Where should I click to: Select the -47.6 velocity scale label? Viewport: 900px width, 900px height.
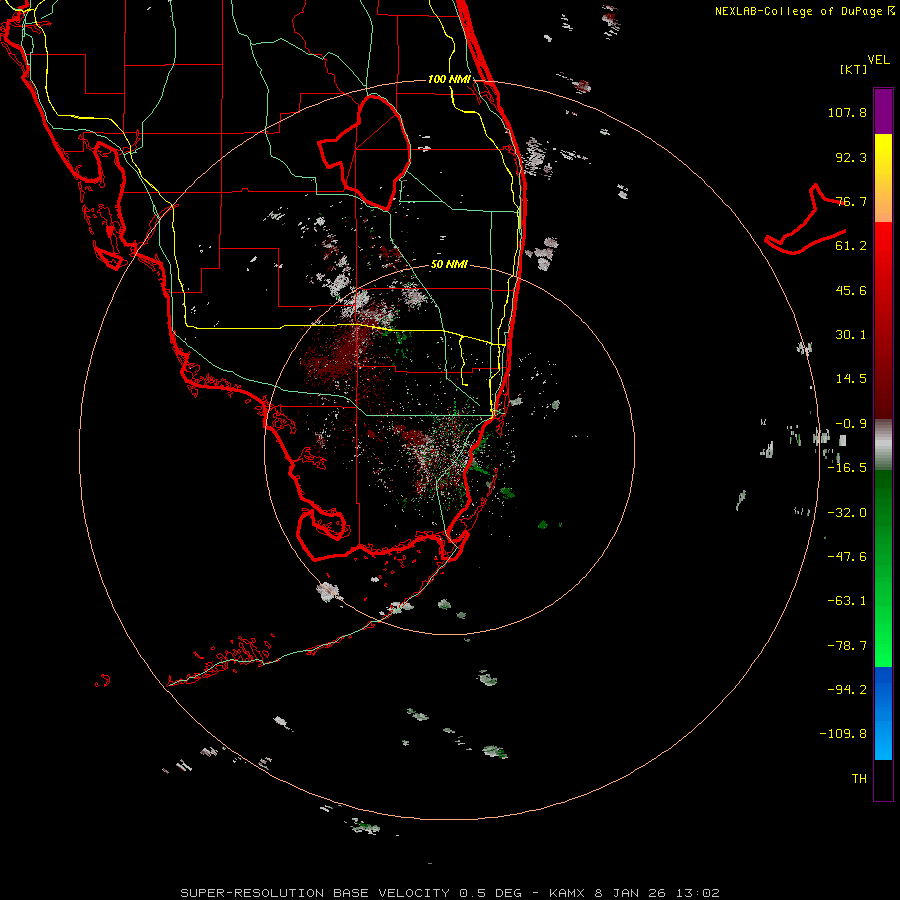[847, 557]
